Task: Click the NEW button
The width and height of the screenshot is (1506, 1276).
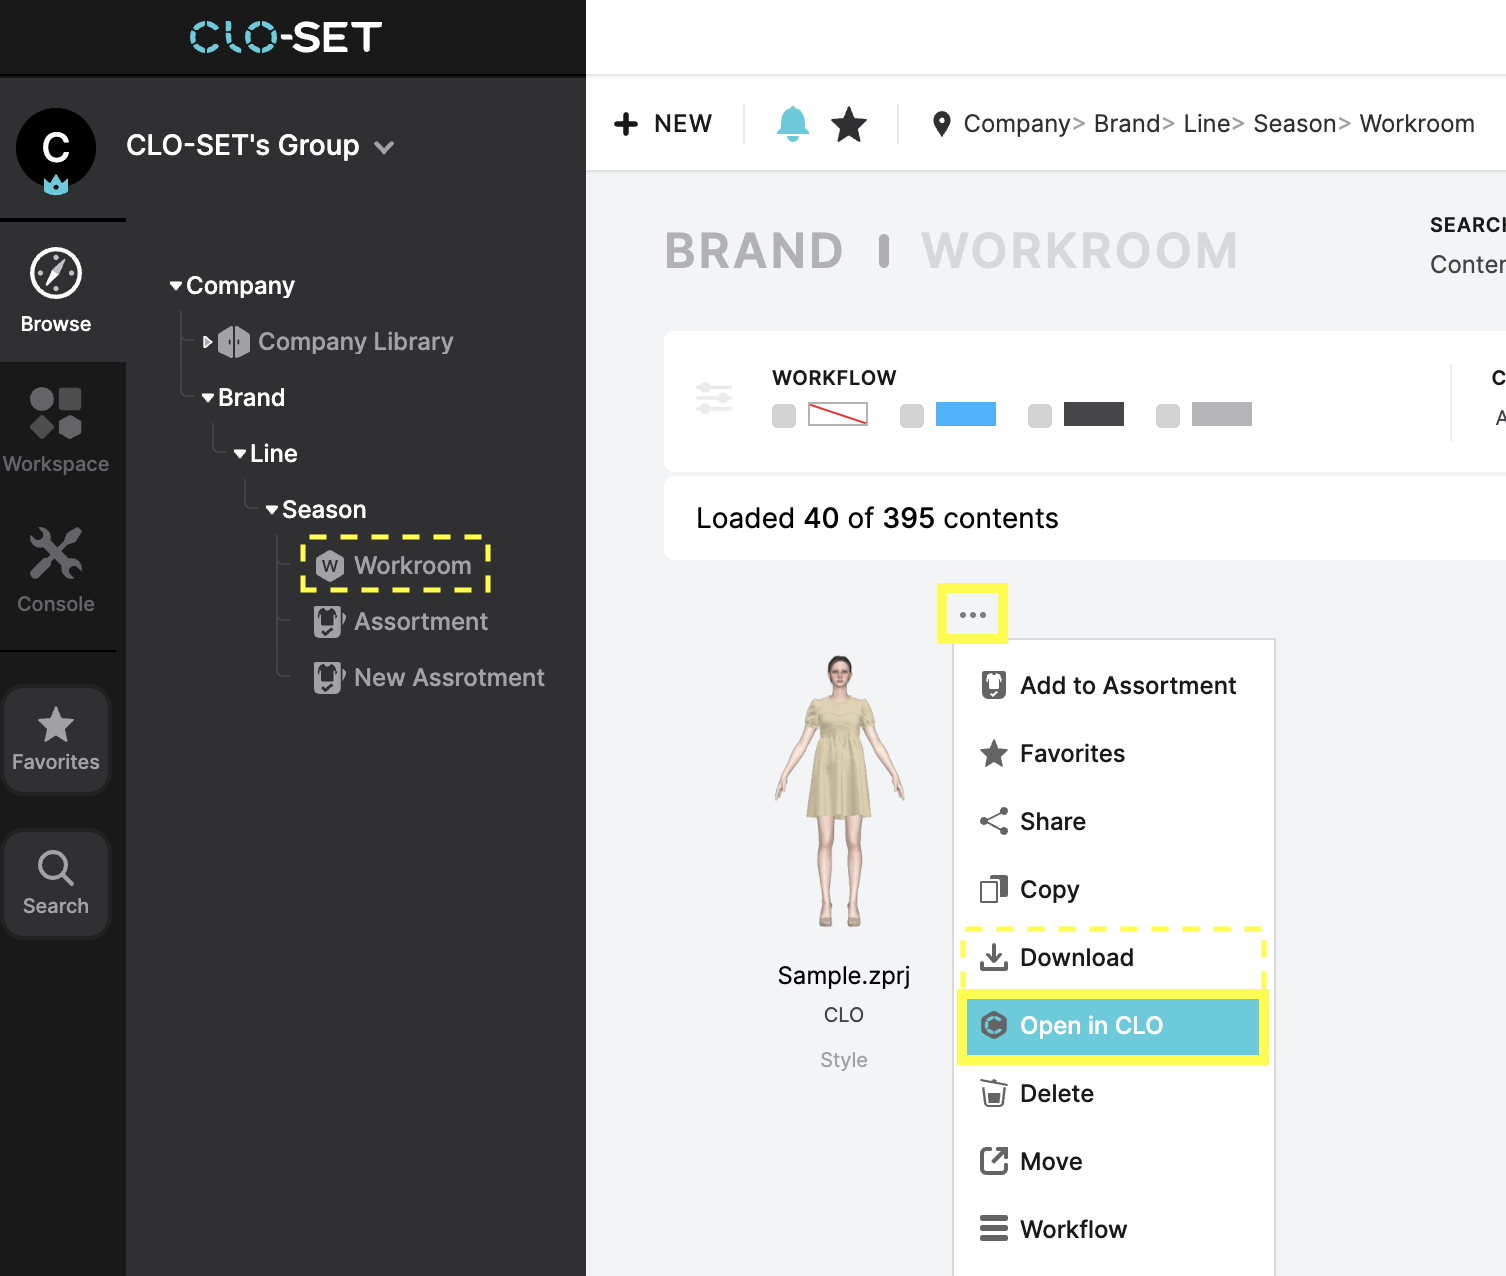Action: 663,124
